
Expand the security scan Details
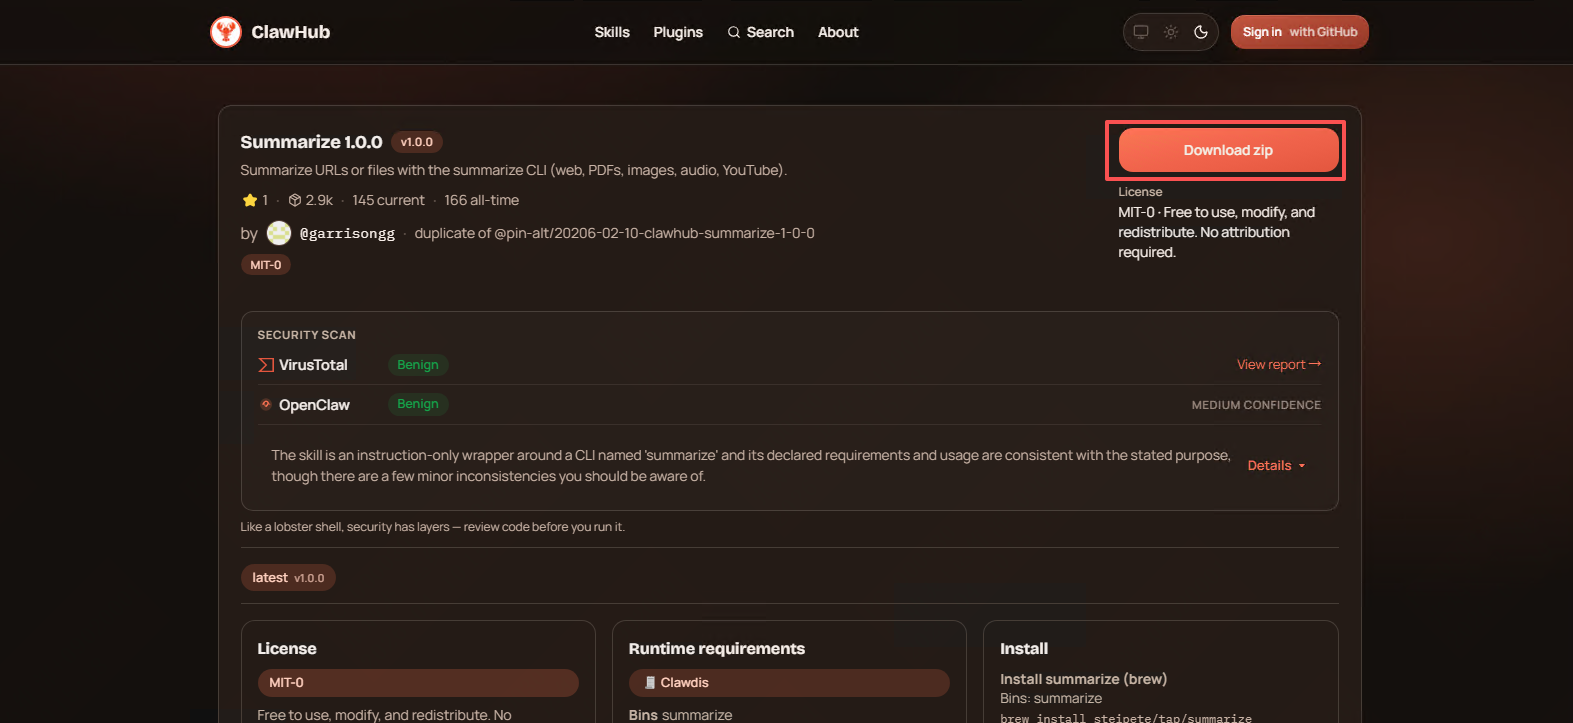1277,465
